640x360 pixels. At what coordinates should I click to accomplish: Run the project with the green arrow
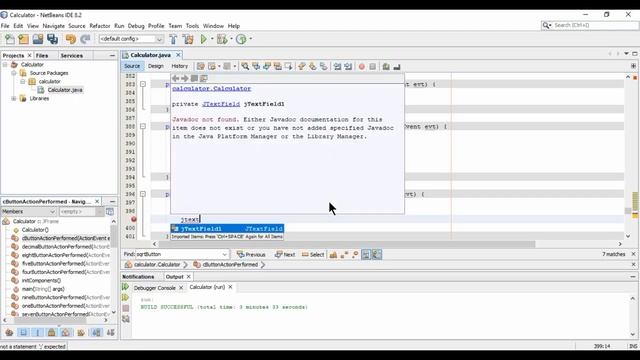pyautogui.click(x=203, y=39)
